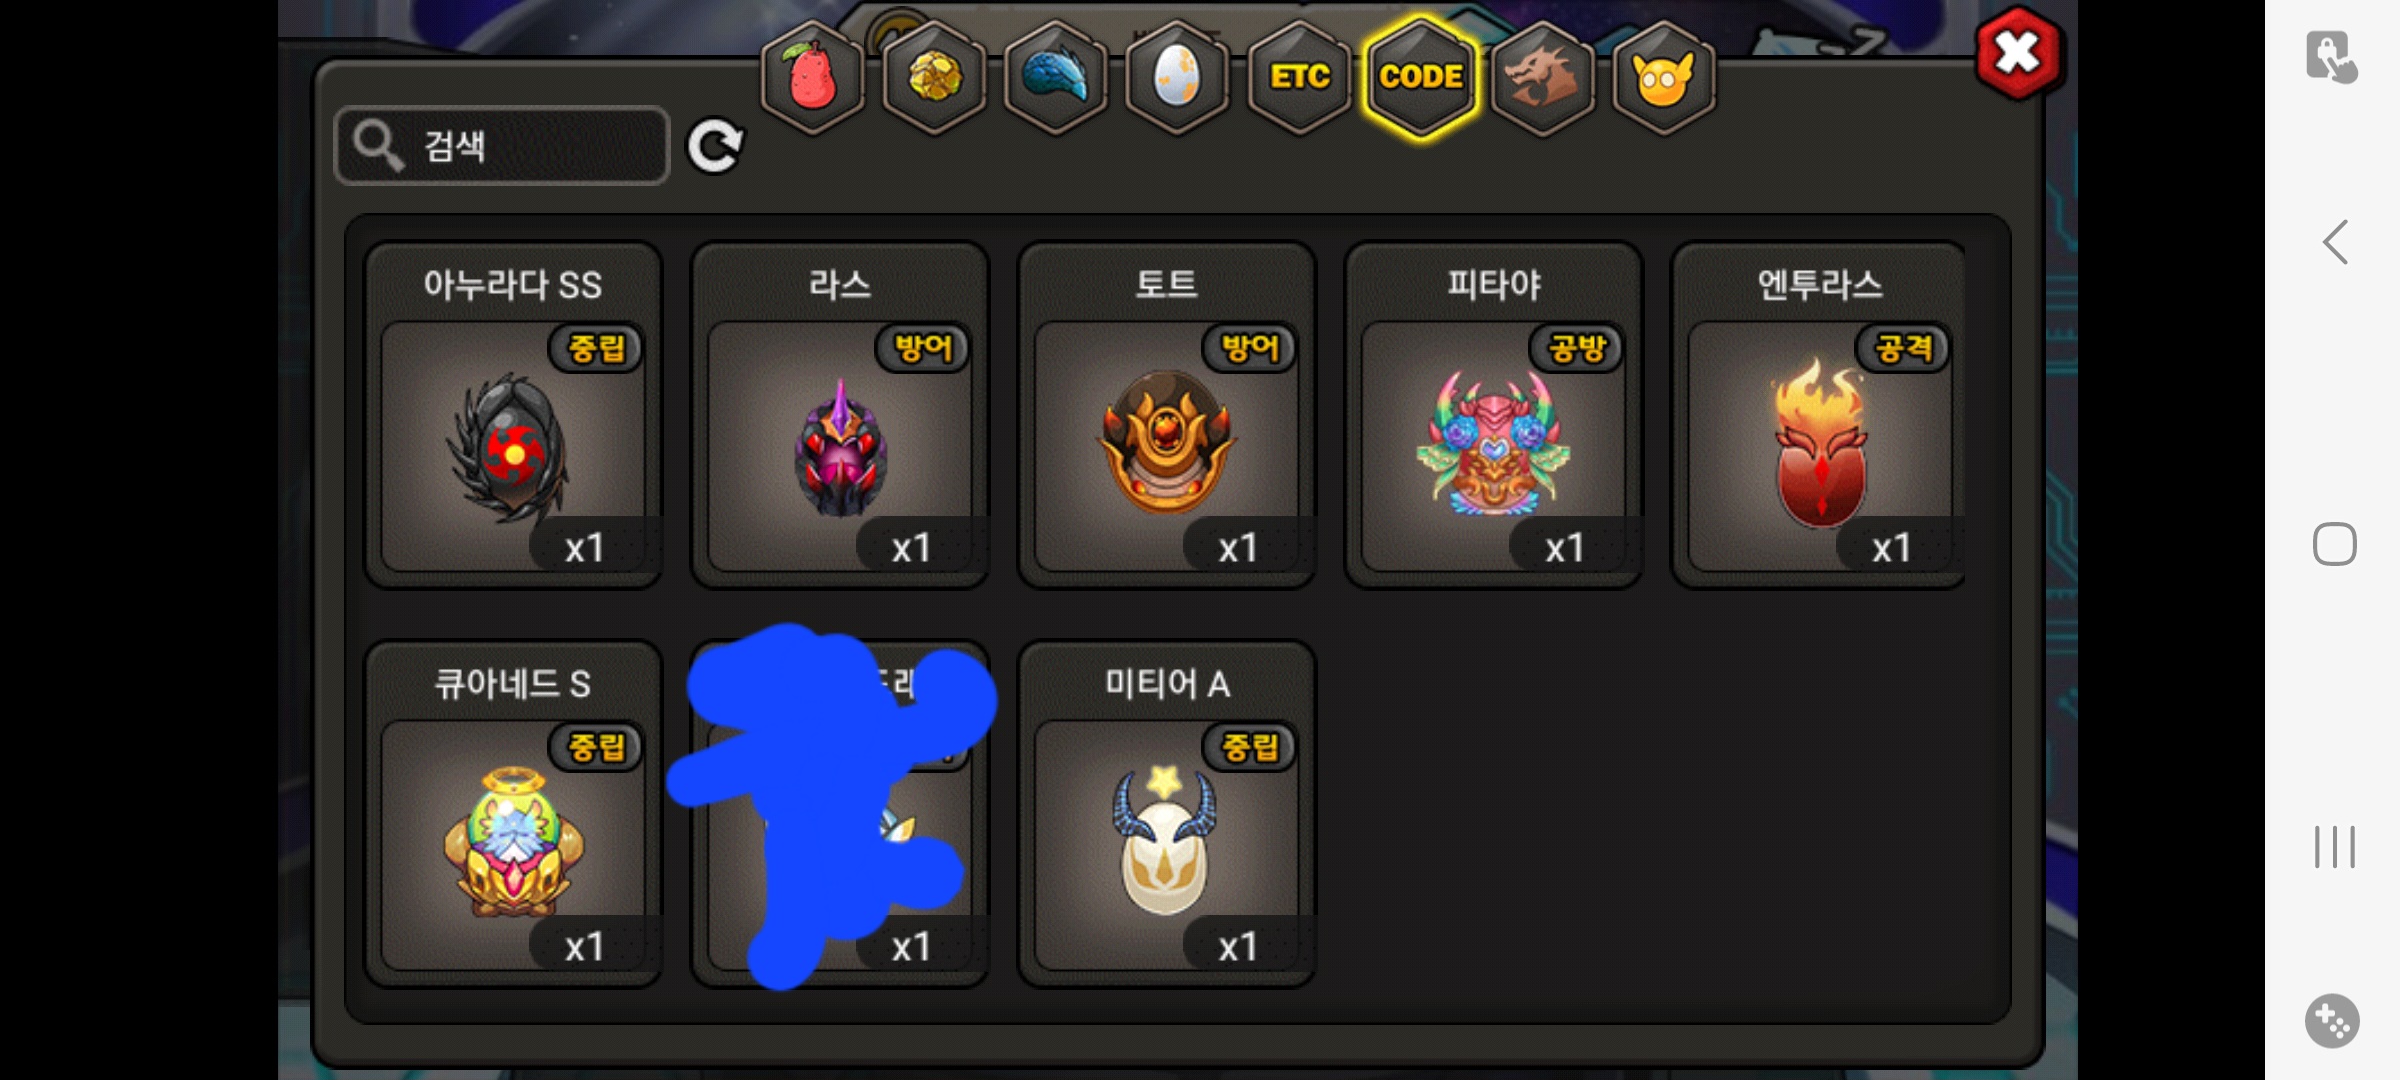The width and height of the screenshot is (2400, 1080).
Task: Open the brown dragon head tab
Action: [1543, 77]
